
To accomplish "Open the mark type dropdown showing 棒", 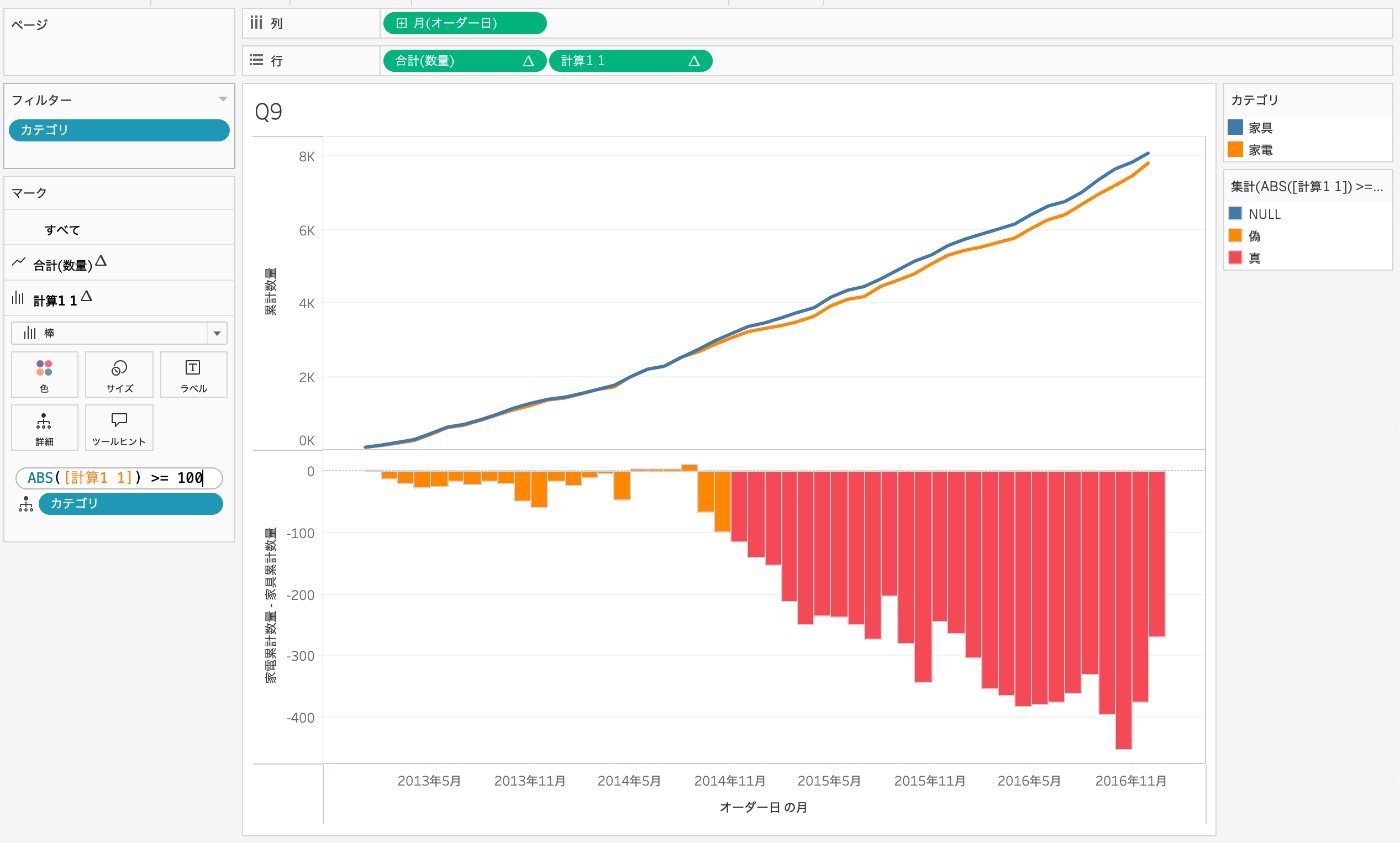I will [119, 333].
